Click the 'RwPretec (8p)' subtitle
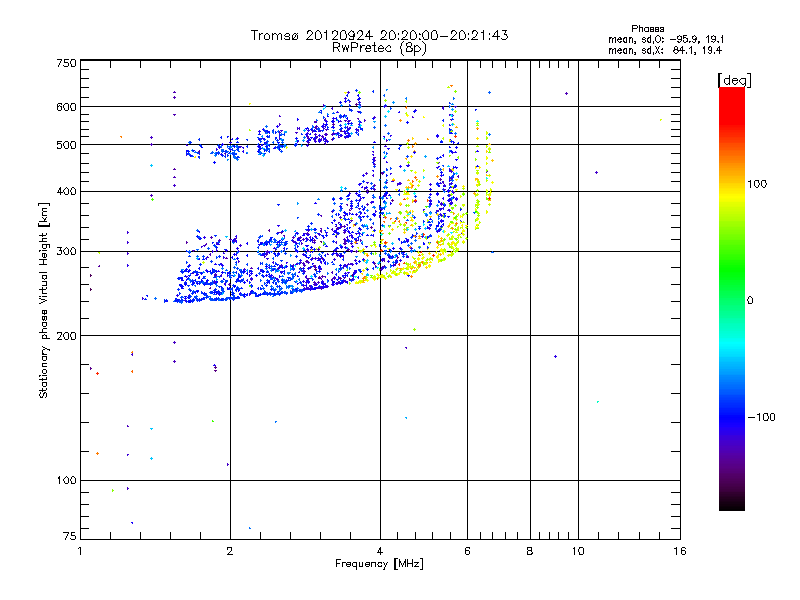This screenshot has width=800, height=600. tap(379, 48)
